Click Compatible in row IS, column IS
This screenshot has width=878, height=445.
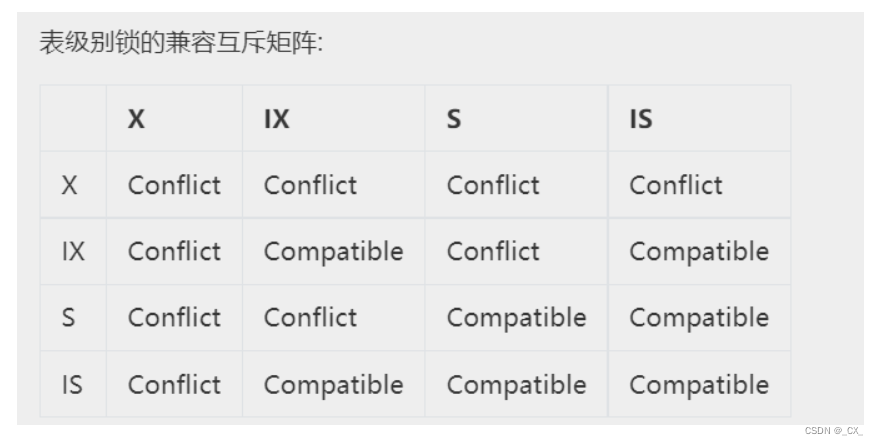click(x=699, y=384)
